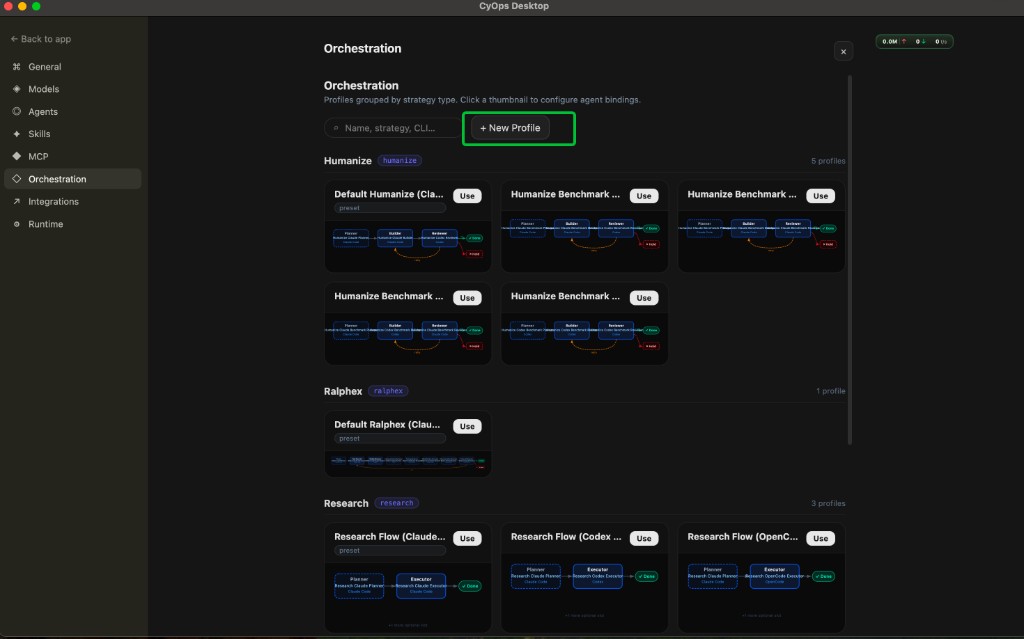Click preset badge on Research Flow (Claude) card
Image resolution: width=1024 pixels, height=639 pixels.
(x=390, y=551)
